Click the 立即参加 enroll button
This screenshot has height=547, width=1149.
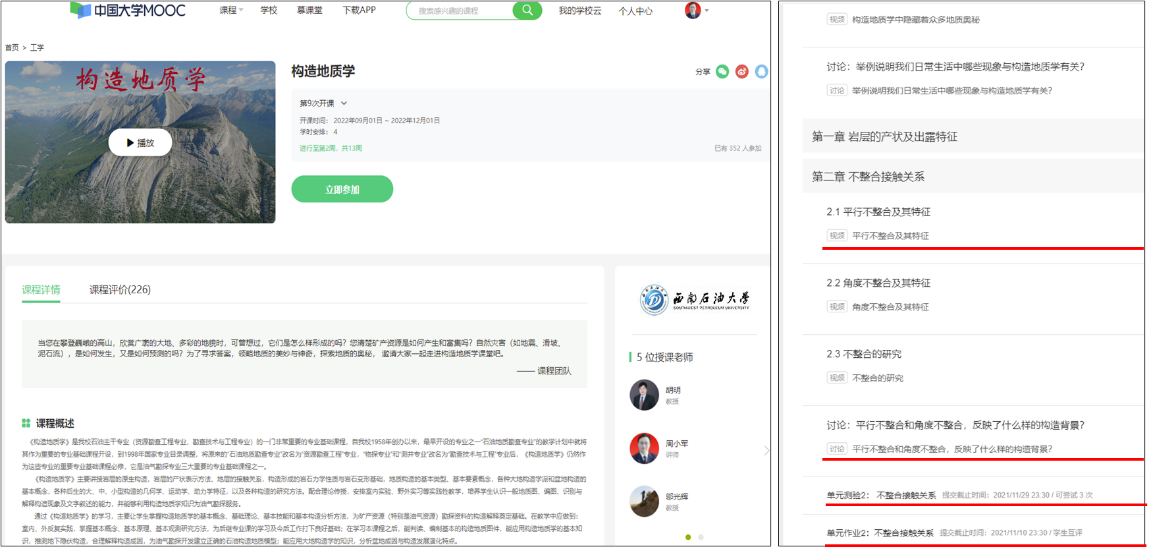(342, 189)
